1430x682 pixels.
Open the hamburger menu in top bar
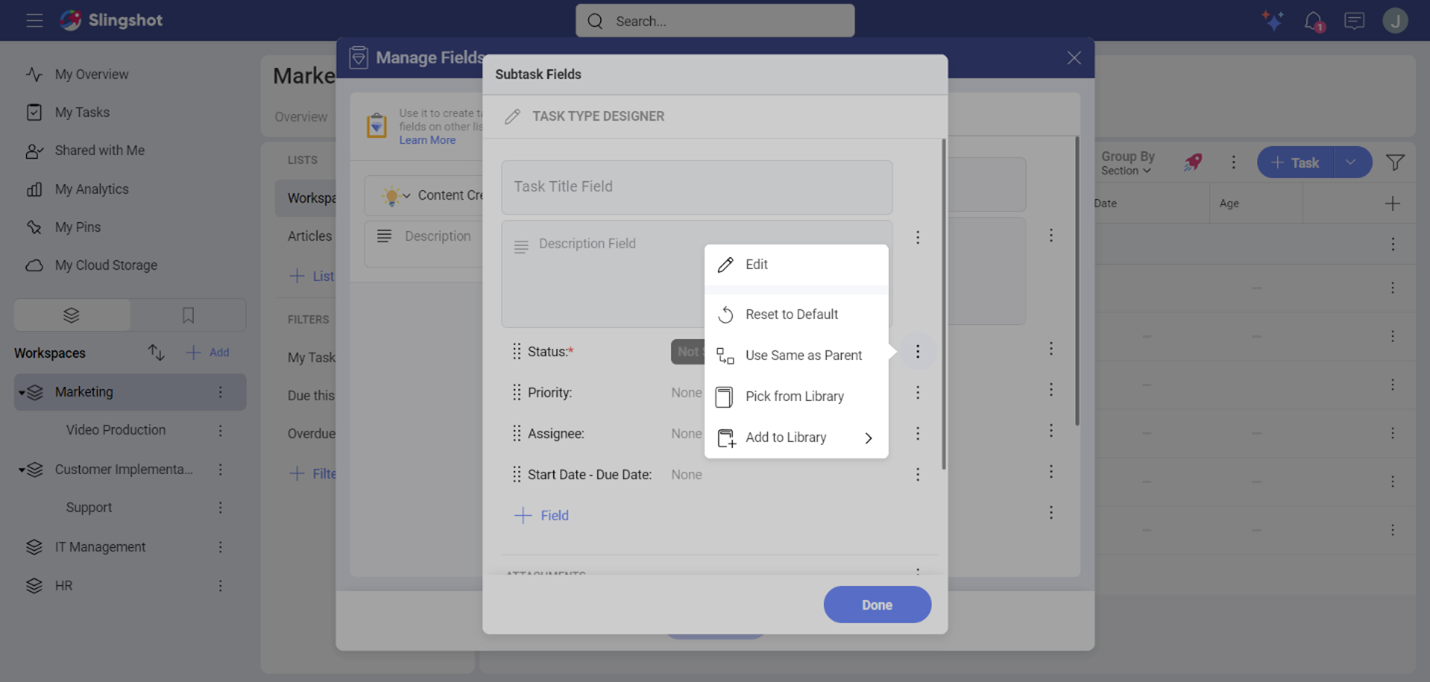34,20
